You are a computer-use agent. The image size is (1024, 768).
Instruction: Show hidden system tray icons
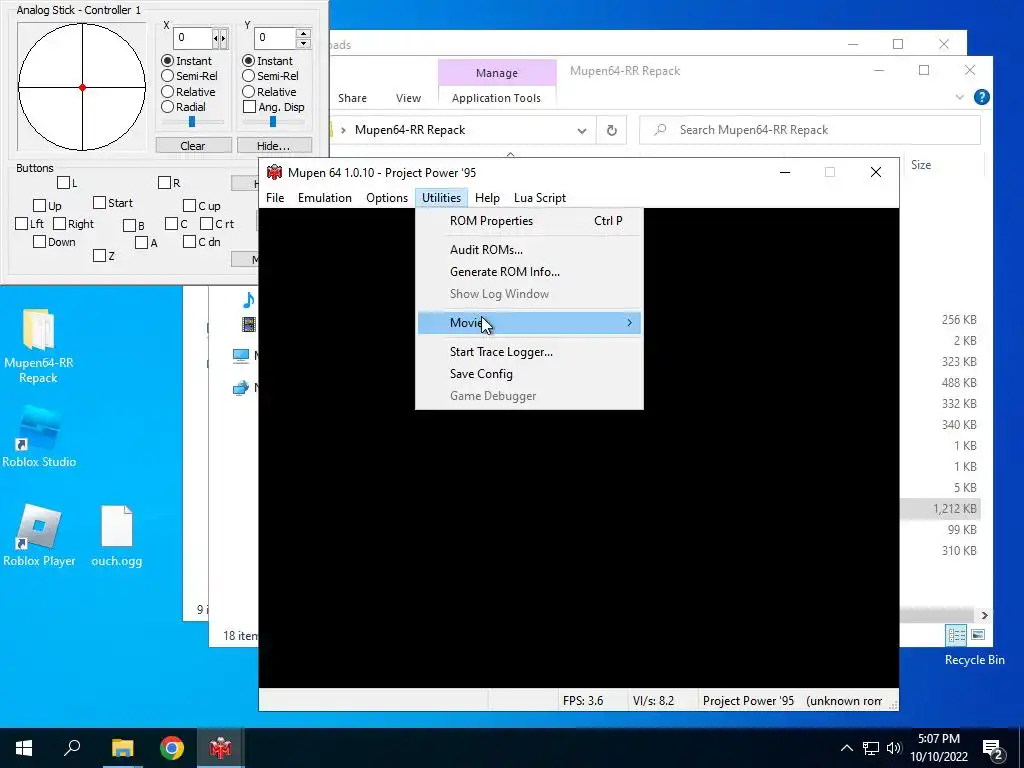click(846, 748)
